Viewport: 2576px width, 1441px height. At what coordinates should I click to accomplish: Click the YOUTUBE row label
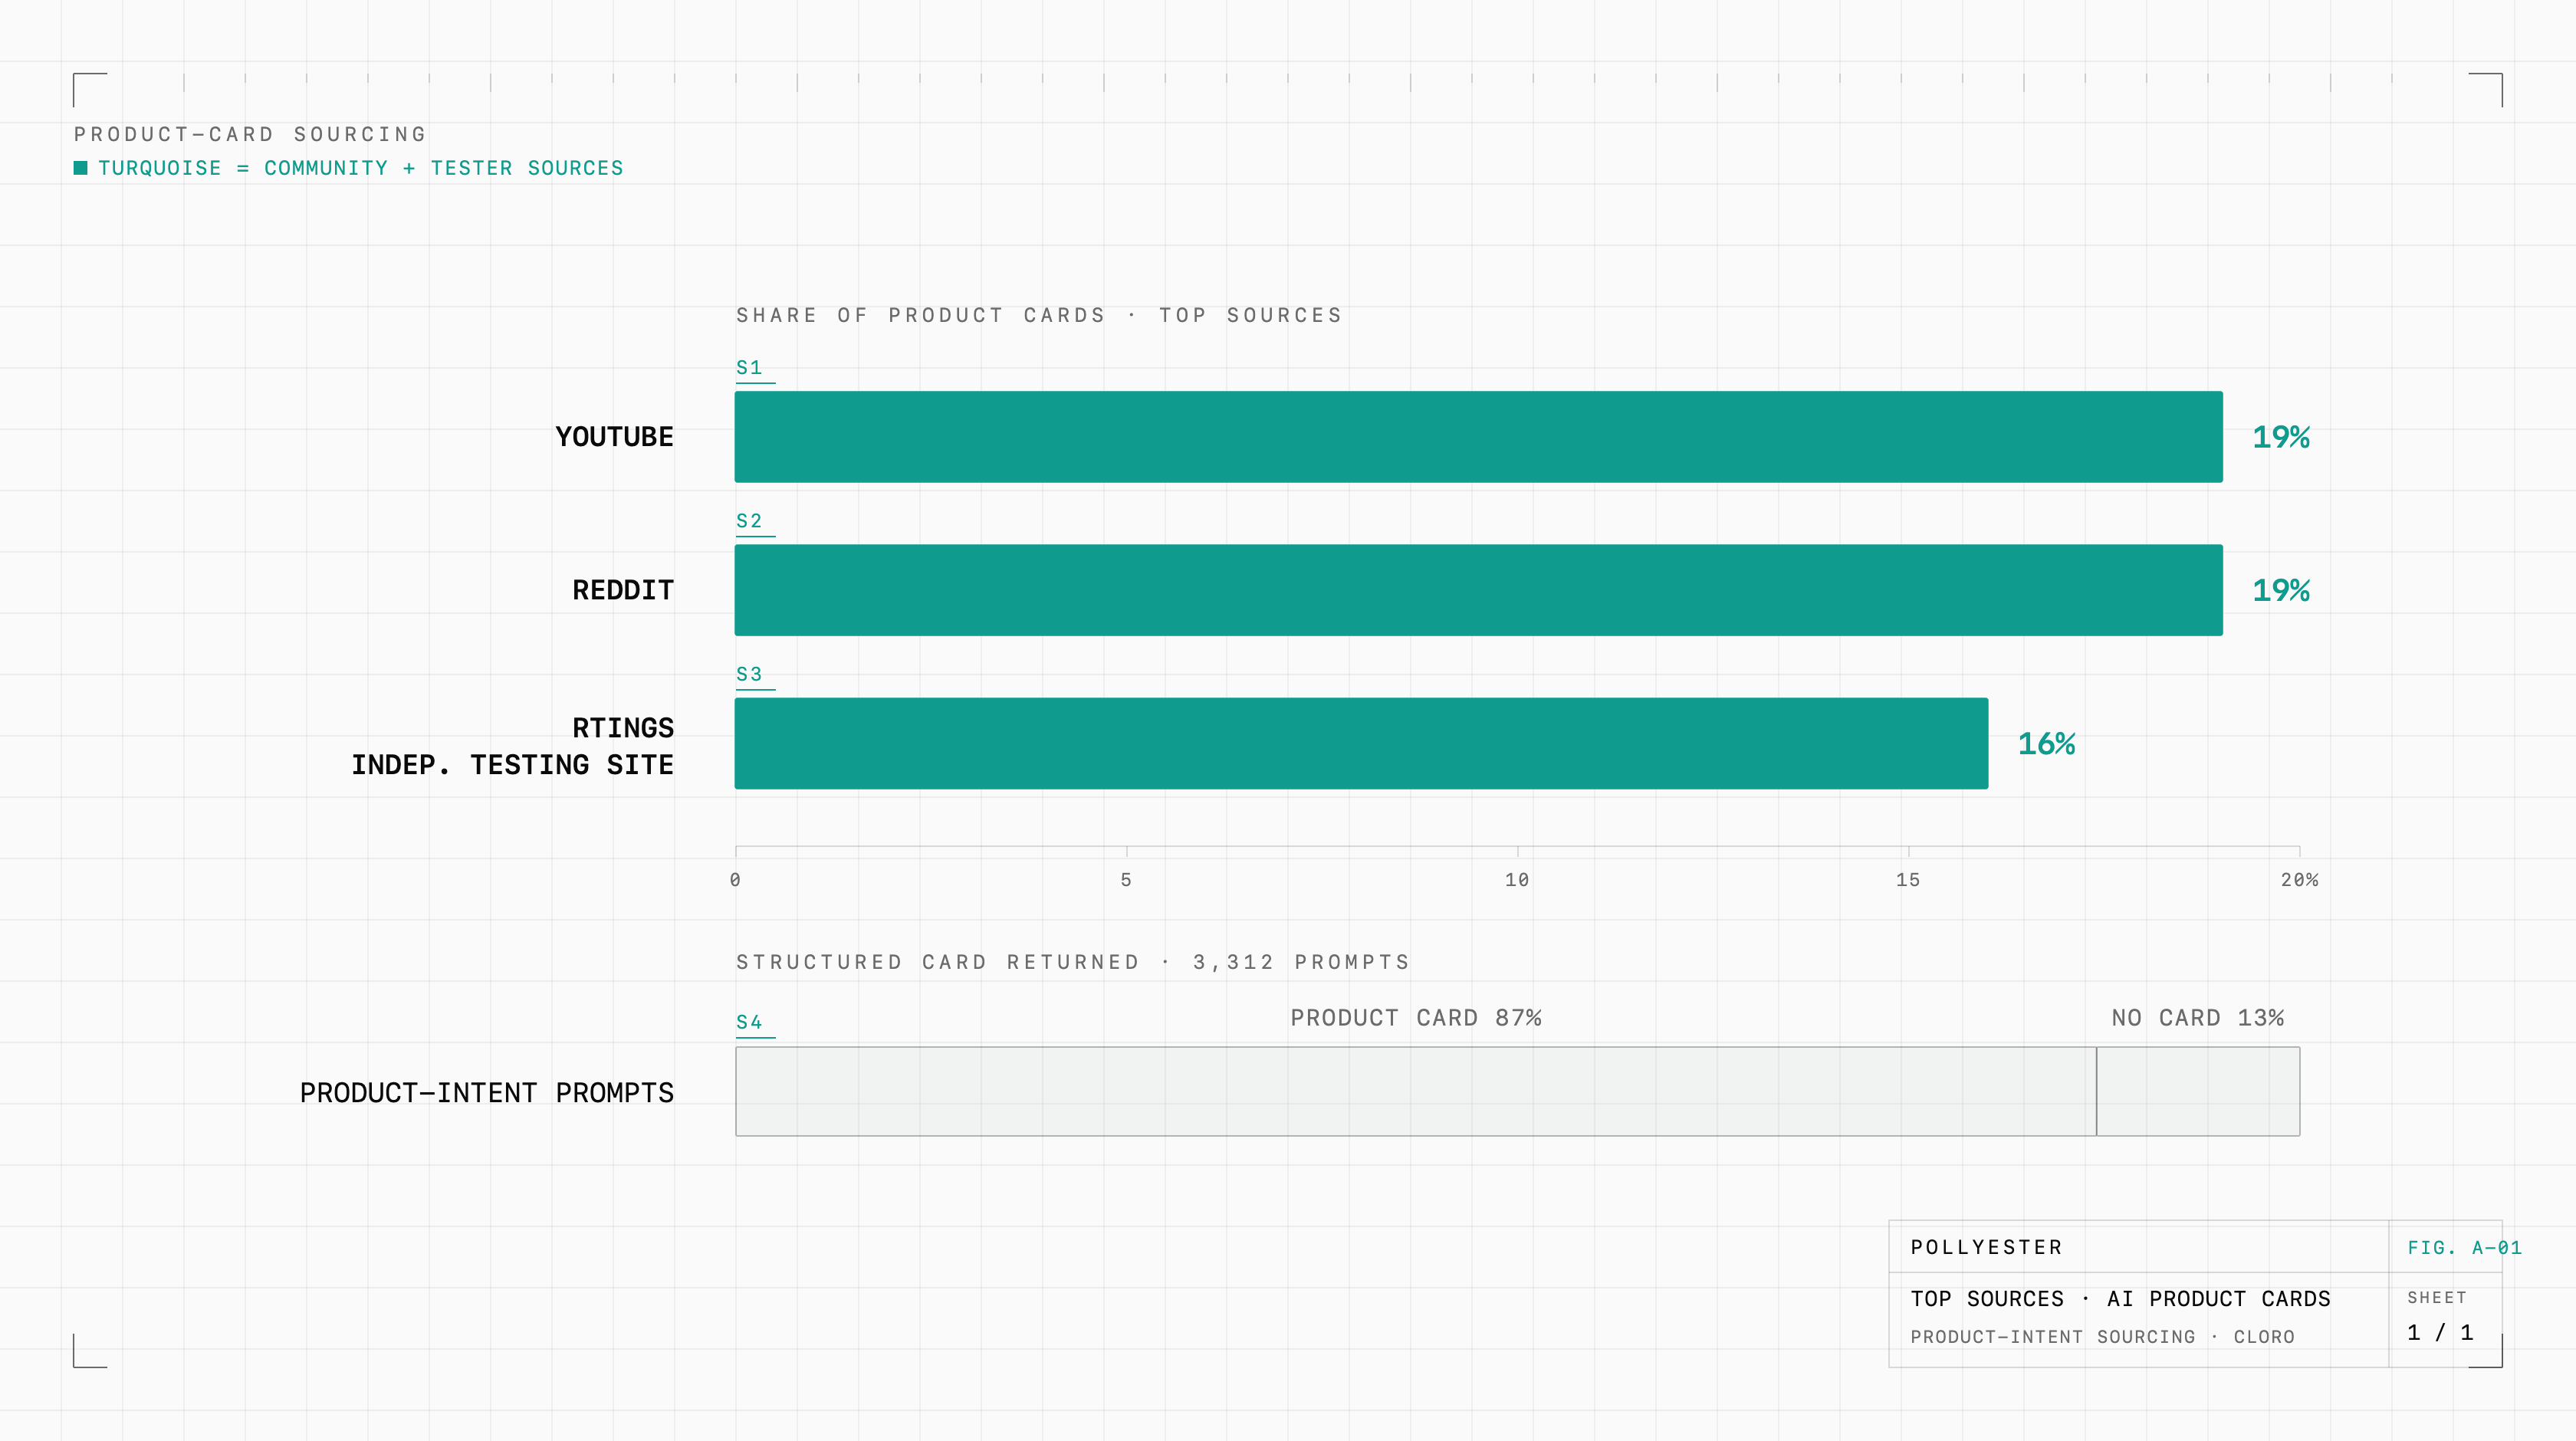tap(614, 437)
